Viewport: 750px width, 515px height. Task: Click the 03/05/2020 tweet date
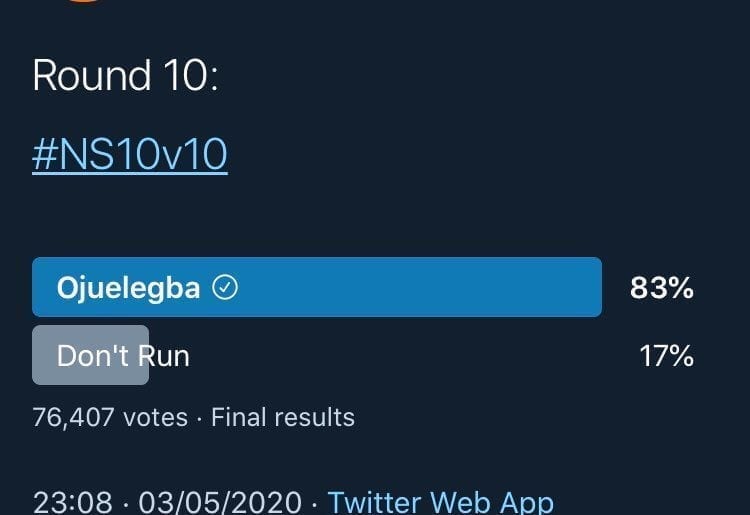tap(220, 501)
